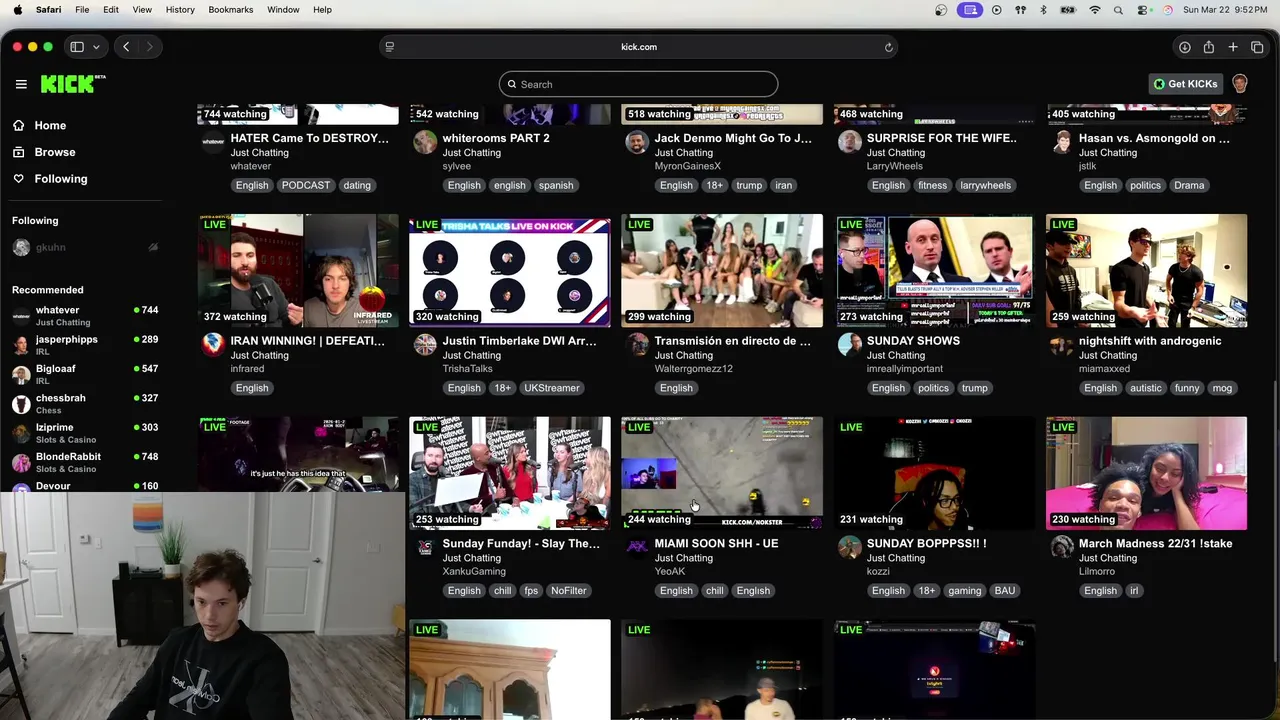Click the Get KICKs button
This screenshot has height=720, width=1280.
(x=1185, y=84)
